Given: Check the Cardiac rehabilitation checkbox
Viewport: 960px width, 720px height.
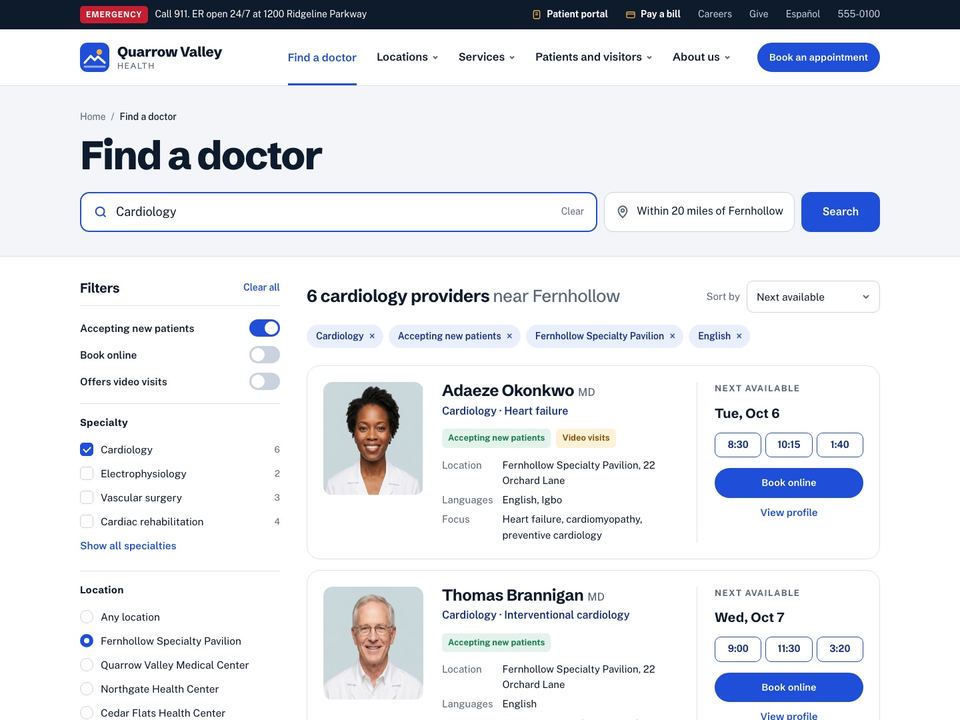Looking at the screenshot, I should [87, 522].
